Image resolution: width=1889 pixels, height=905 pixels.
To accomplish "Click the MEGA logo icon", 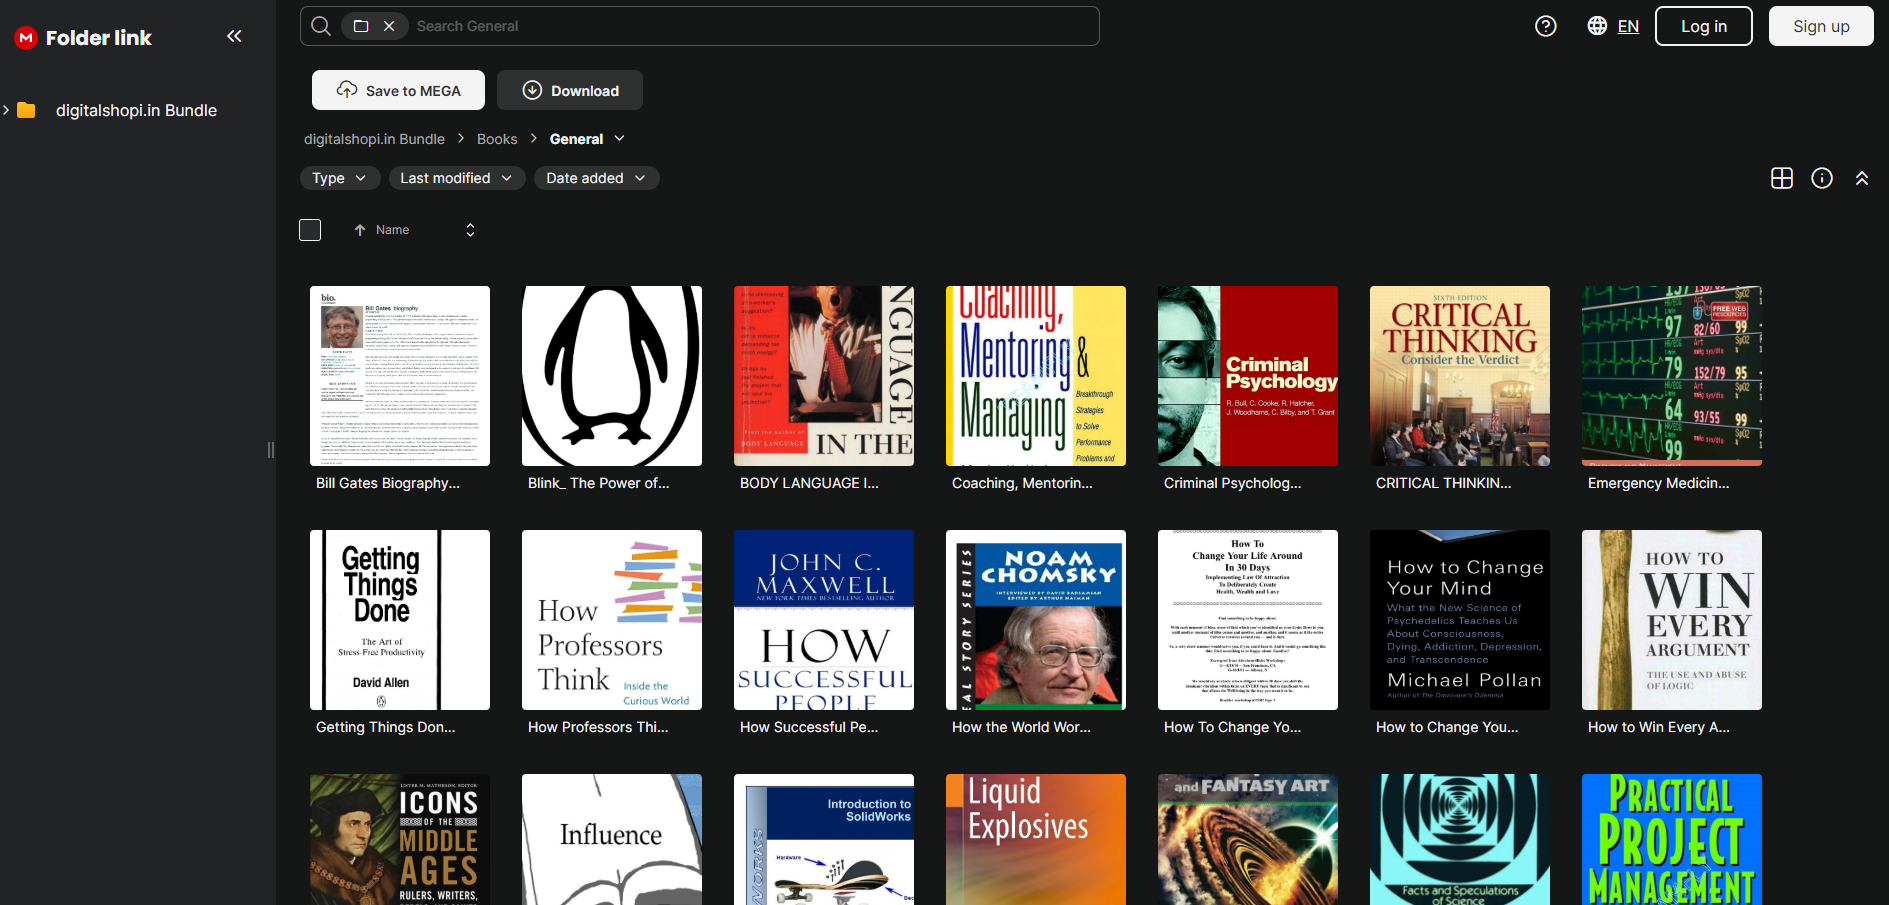I will (x=26, y=38).
